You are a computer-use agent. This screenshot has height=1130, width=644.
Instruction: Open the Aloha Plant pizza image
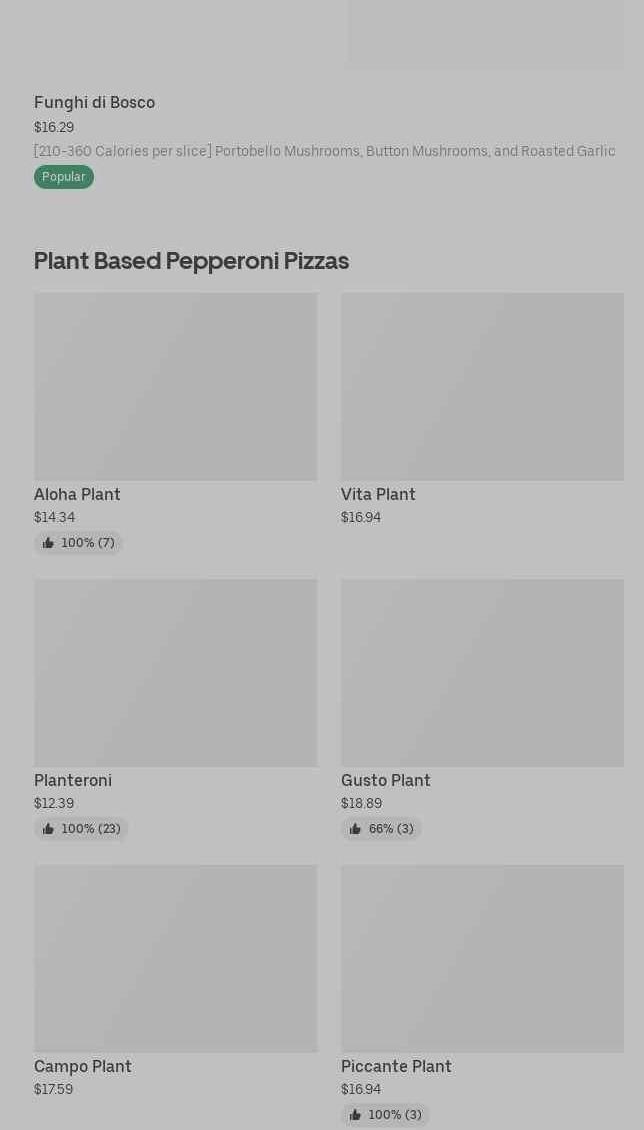coord(175,386)
